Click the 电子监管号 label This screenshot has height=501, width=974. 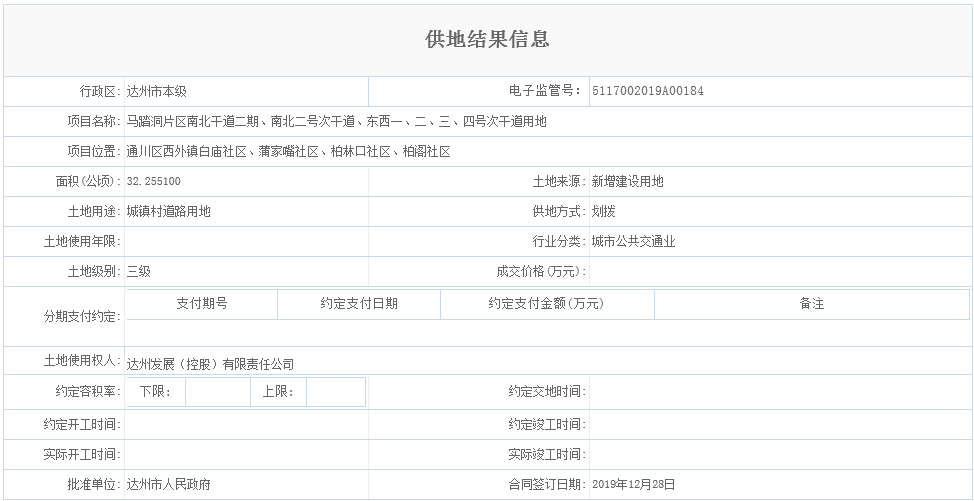(545, 91)
